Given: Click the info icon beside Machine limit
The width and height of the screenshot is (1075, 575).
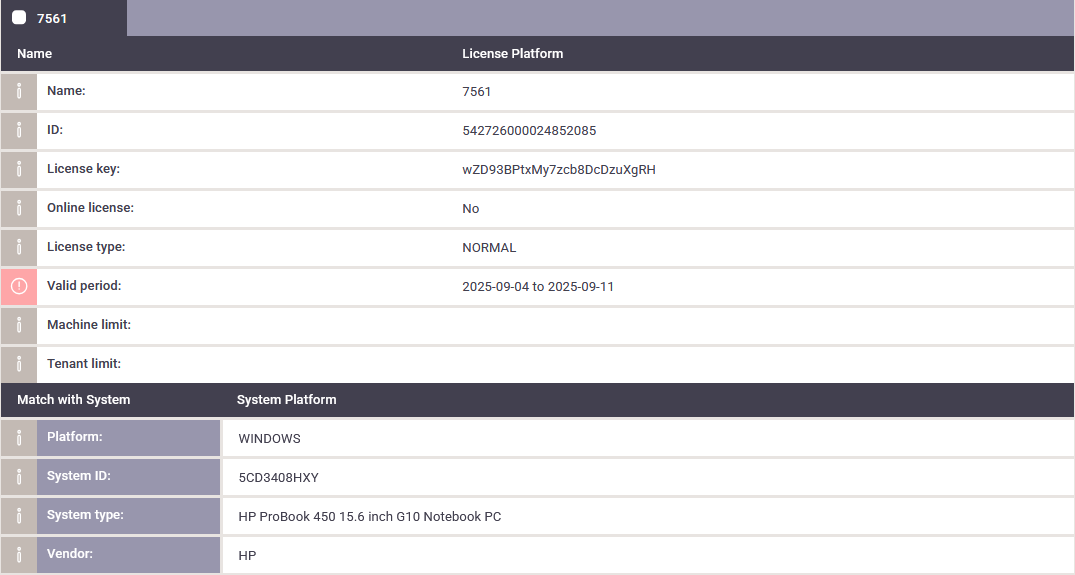Looking at the screenshot, I should click(x=19, y=326).
